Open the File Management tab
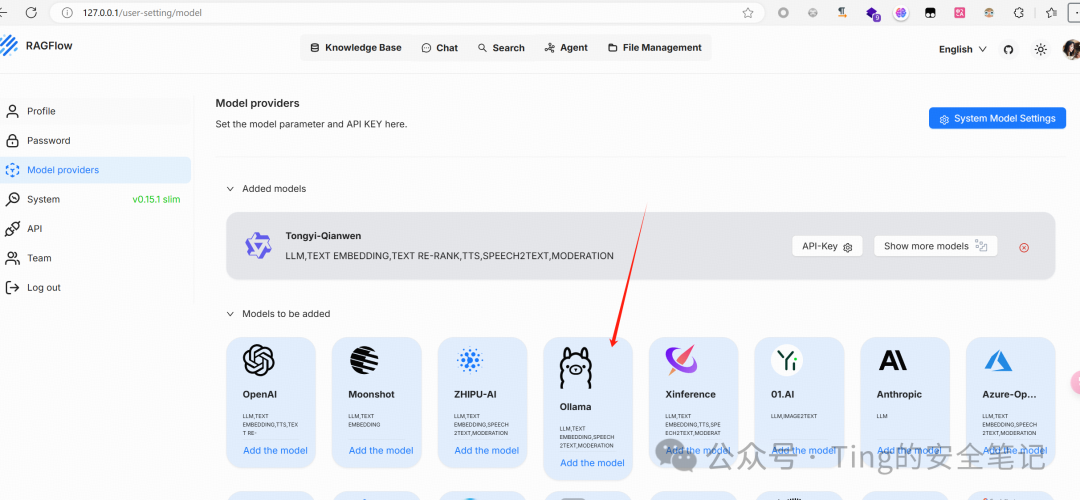 coord(654,48)
